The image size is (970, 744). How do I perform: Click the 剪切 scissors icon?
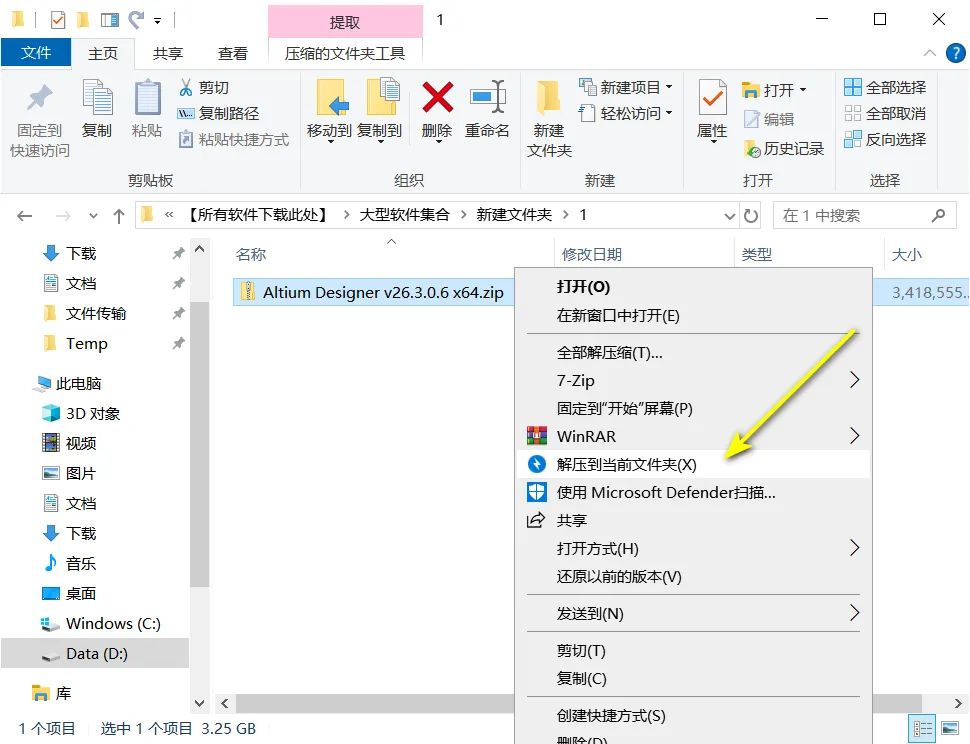tap(186, 87)
